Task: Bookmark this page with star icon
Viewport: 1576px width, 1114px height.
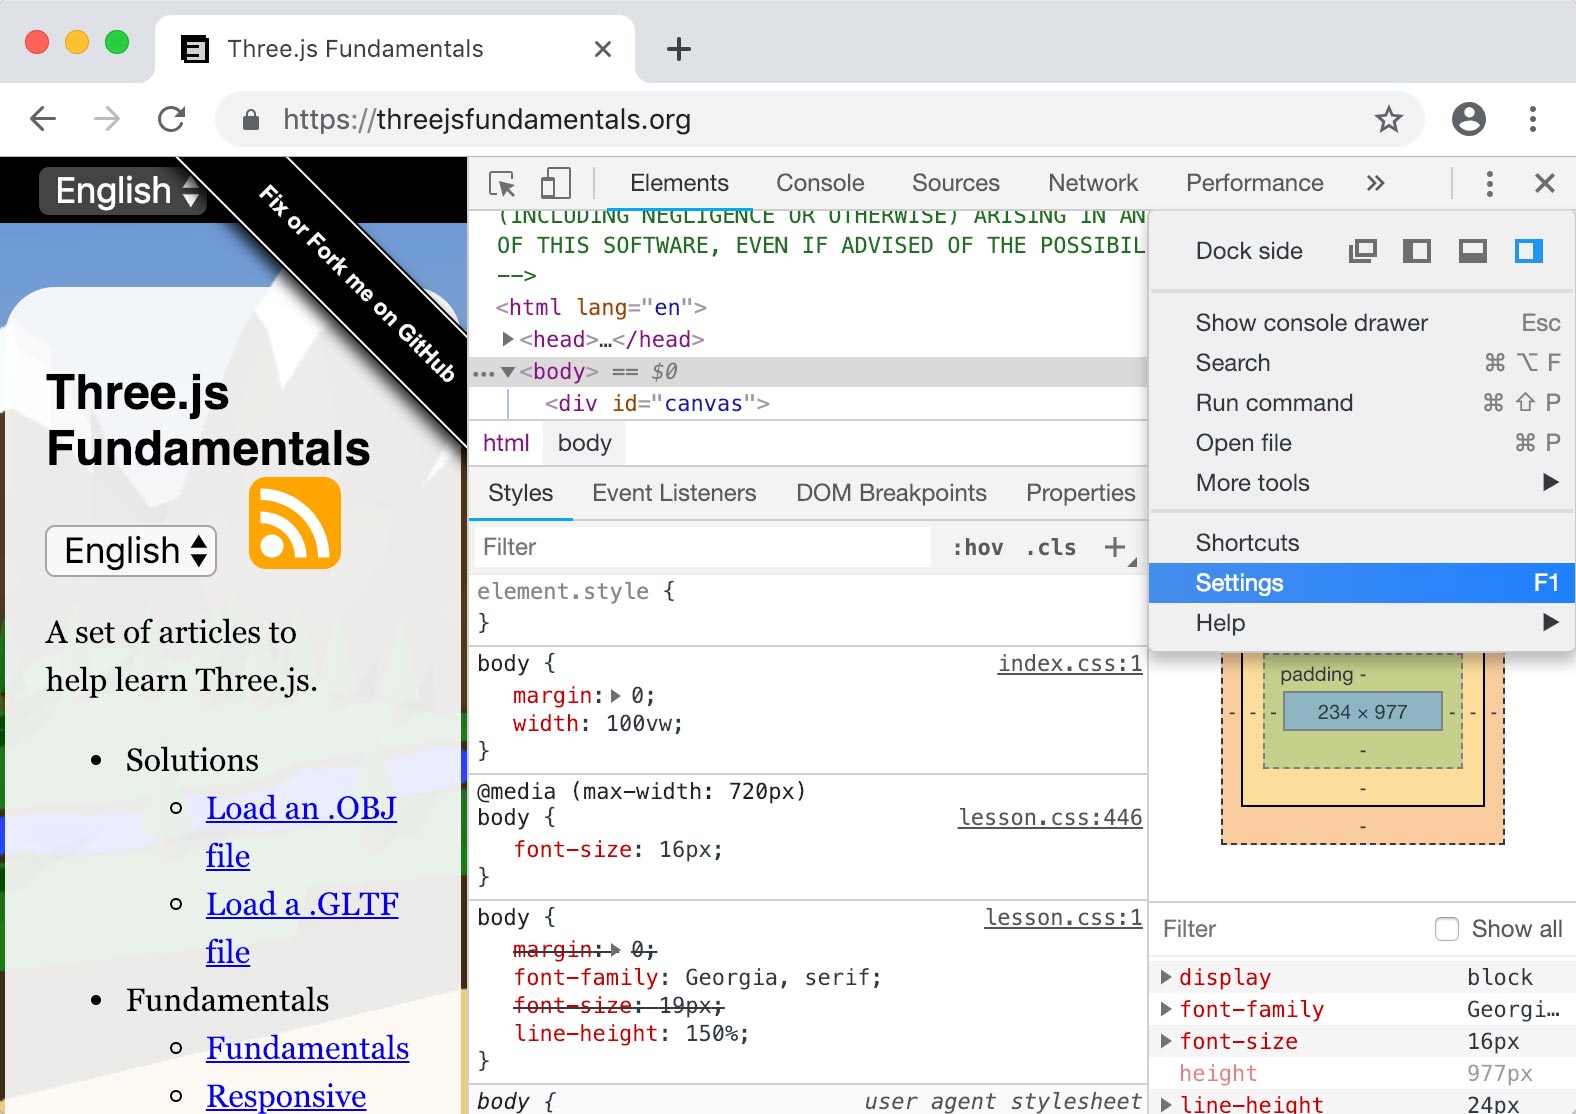Action: (1388, 120)
